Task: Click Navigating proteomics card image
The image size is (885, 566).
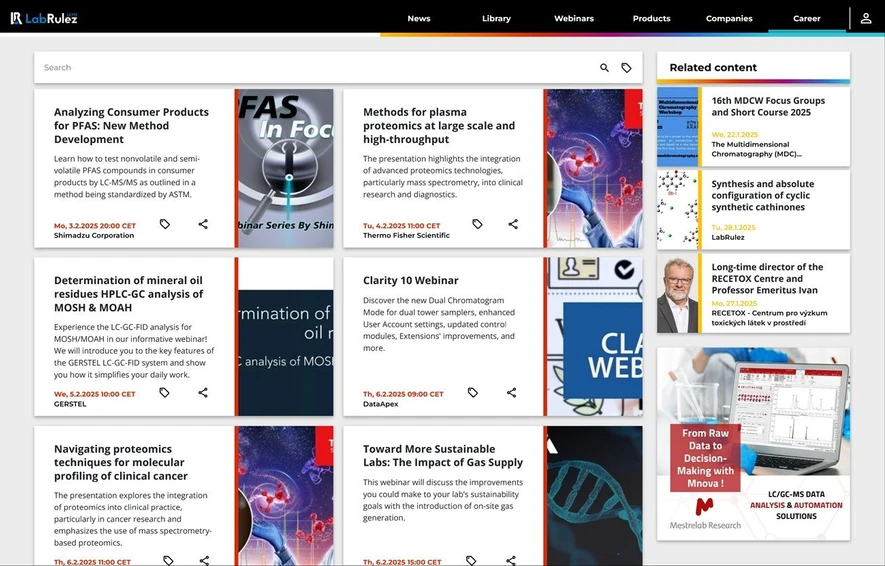Action: (x=286, y=496)
